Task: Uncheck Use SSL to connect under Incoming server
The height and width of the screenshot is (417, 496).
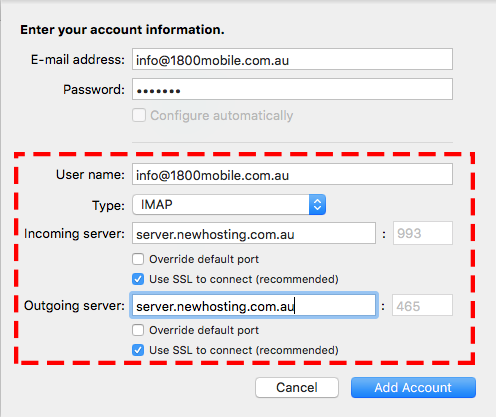Action: [x=138, y=279]
